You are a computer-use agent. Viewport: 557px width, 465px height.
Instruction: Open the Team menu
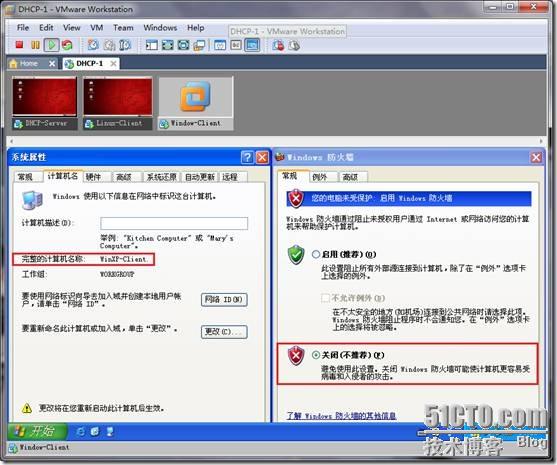click(123, 27)
